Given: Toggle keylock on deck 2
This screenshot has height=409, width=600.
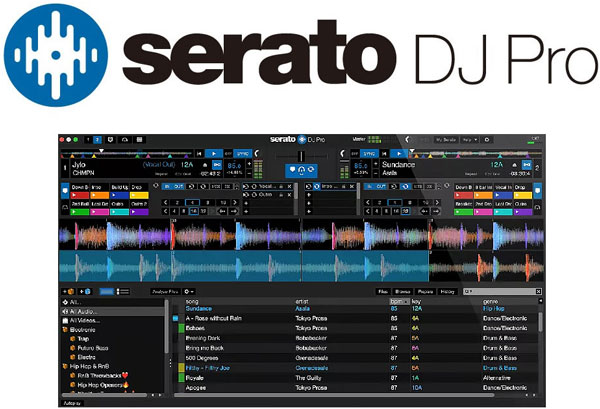Looking at the screenshot, I should [527, 165].
